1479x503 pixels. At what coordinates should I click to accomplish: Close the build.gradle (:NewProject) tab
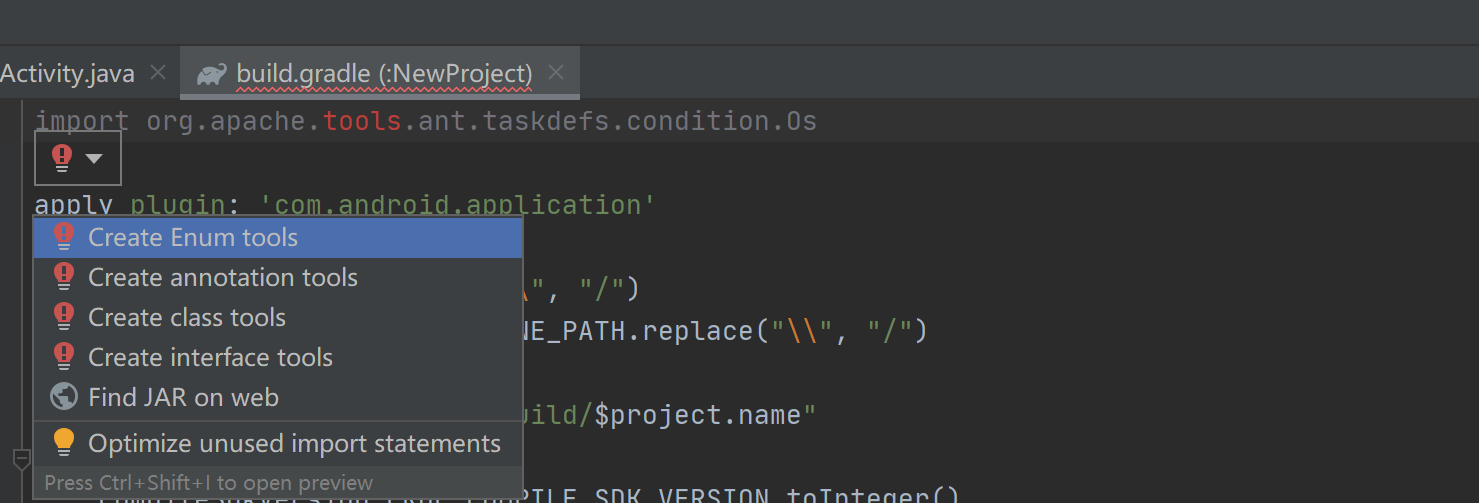[x=557, y=73]
